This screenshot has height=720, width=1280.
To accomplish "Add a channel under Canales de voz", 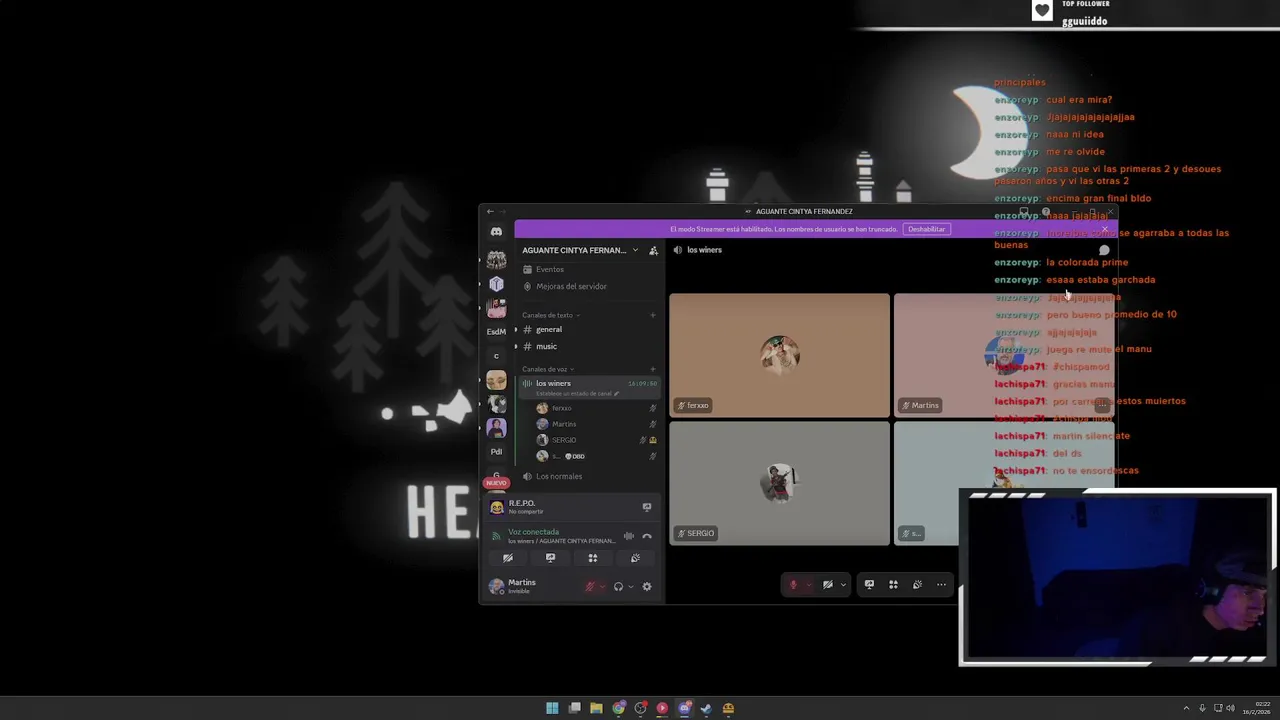I will pyautogui.click(x=653, y=369).
